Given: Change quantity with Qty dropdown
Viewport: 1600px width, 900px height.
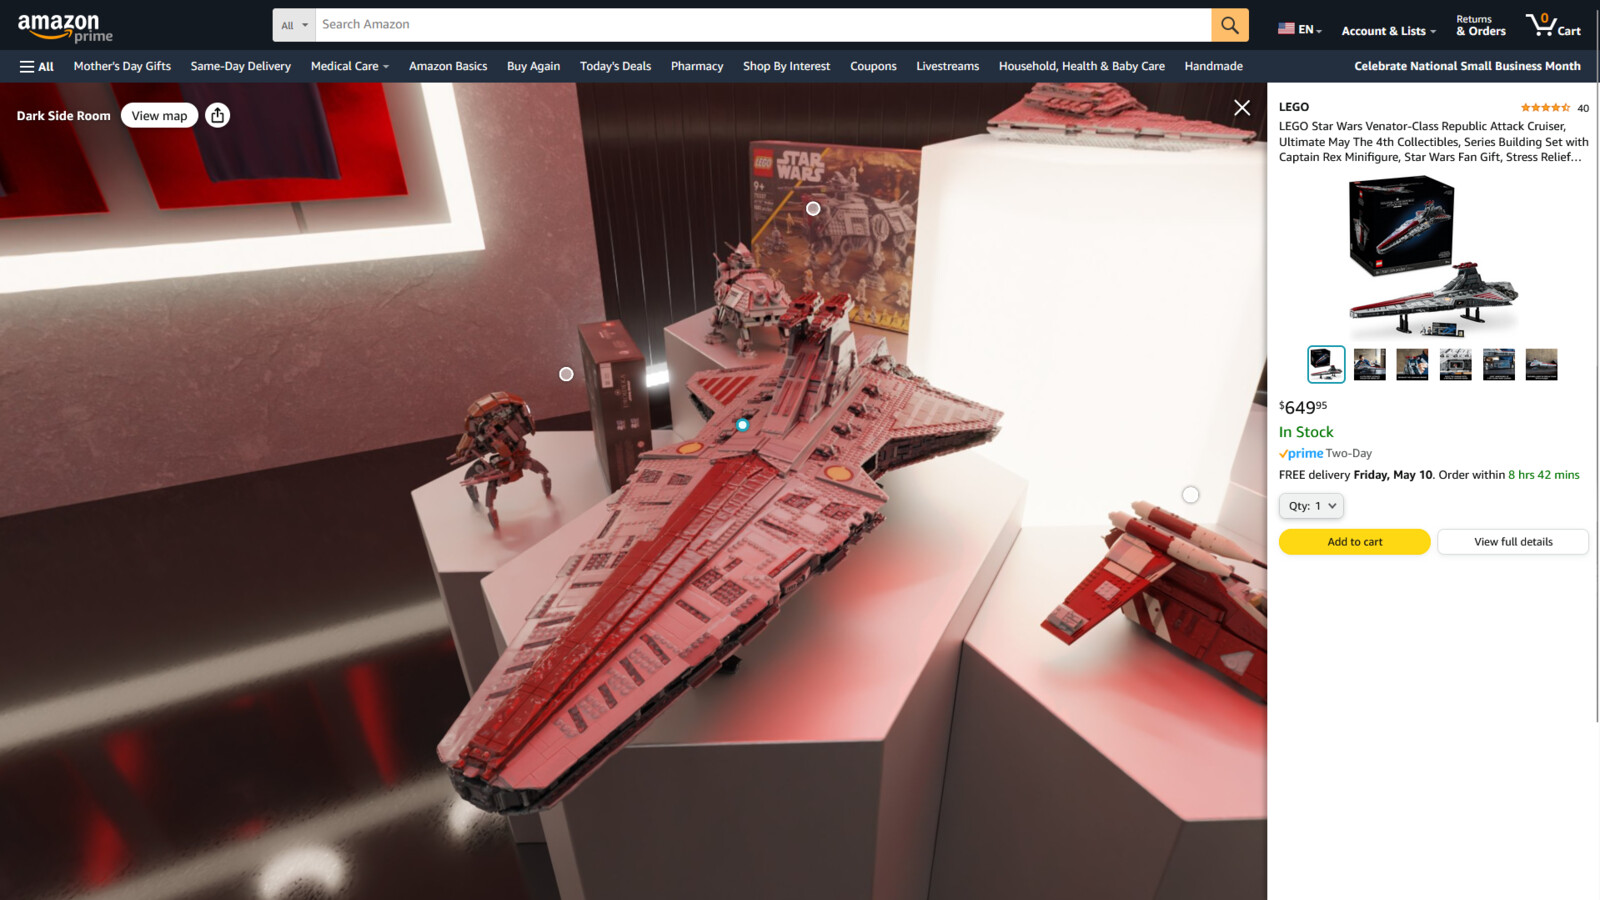Looking at the screenshot, I should click(x=1311, y=506).
